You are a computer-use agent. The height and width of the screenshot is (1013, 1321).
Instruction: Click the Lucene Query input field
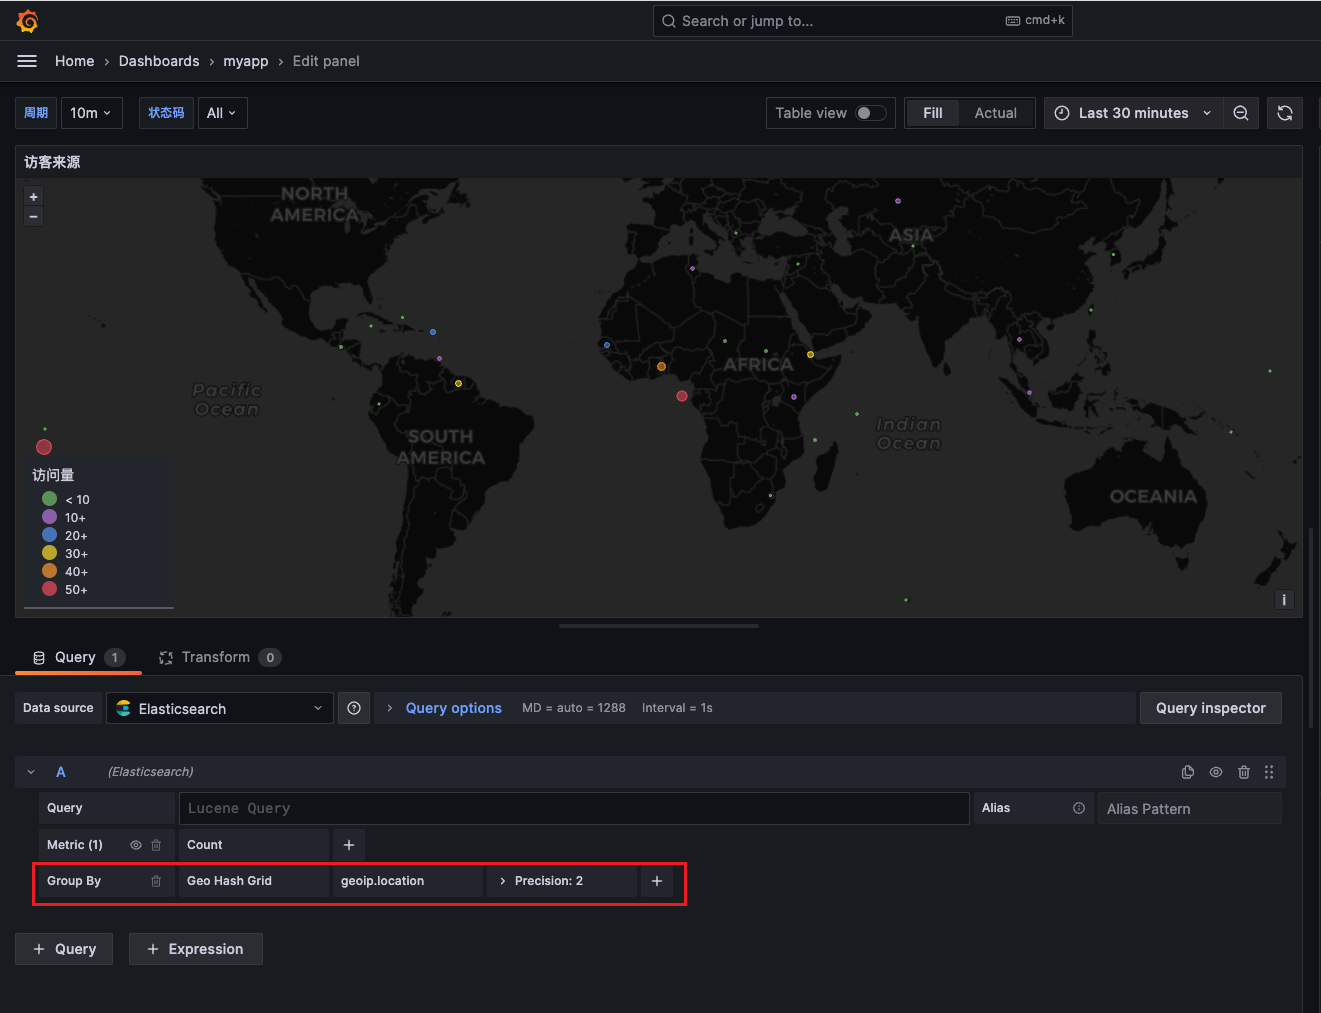click(573, 808)
